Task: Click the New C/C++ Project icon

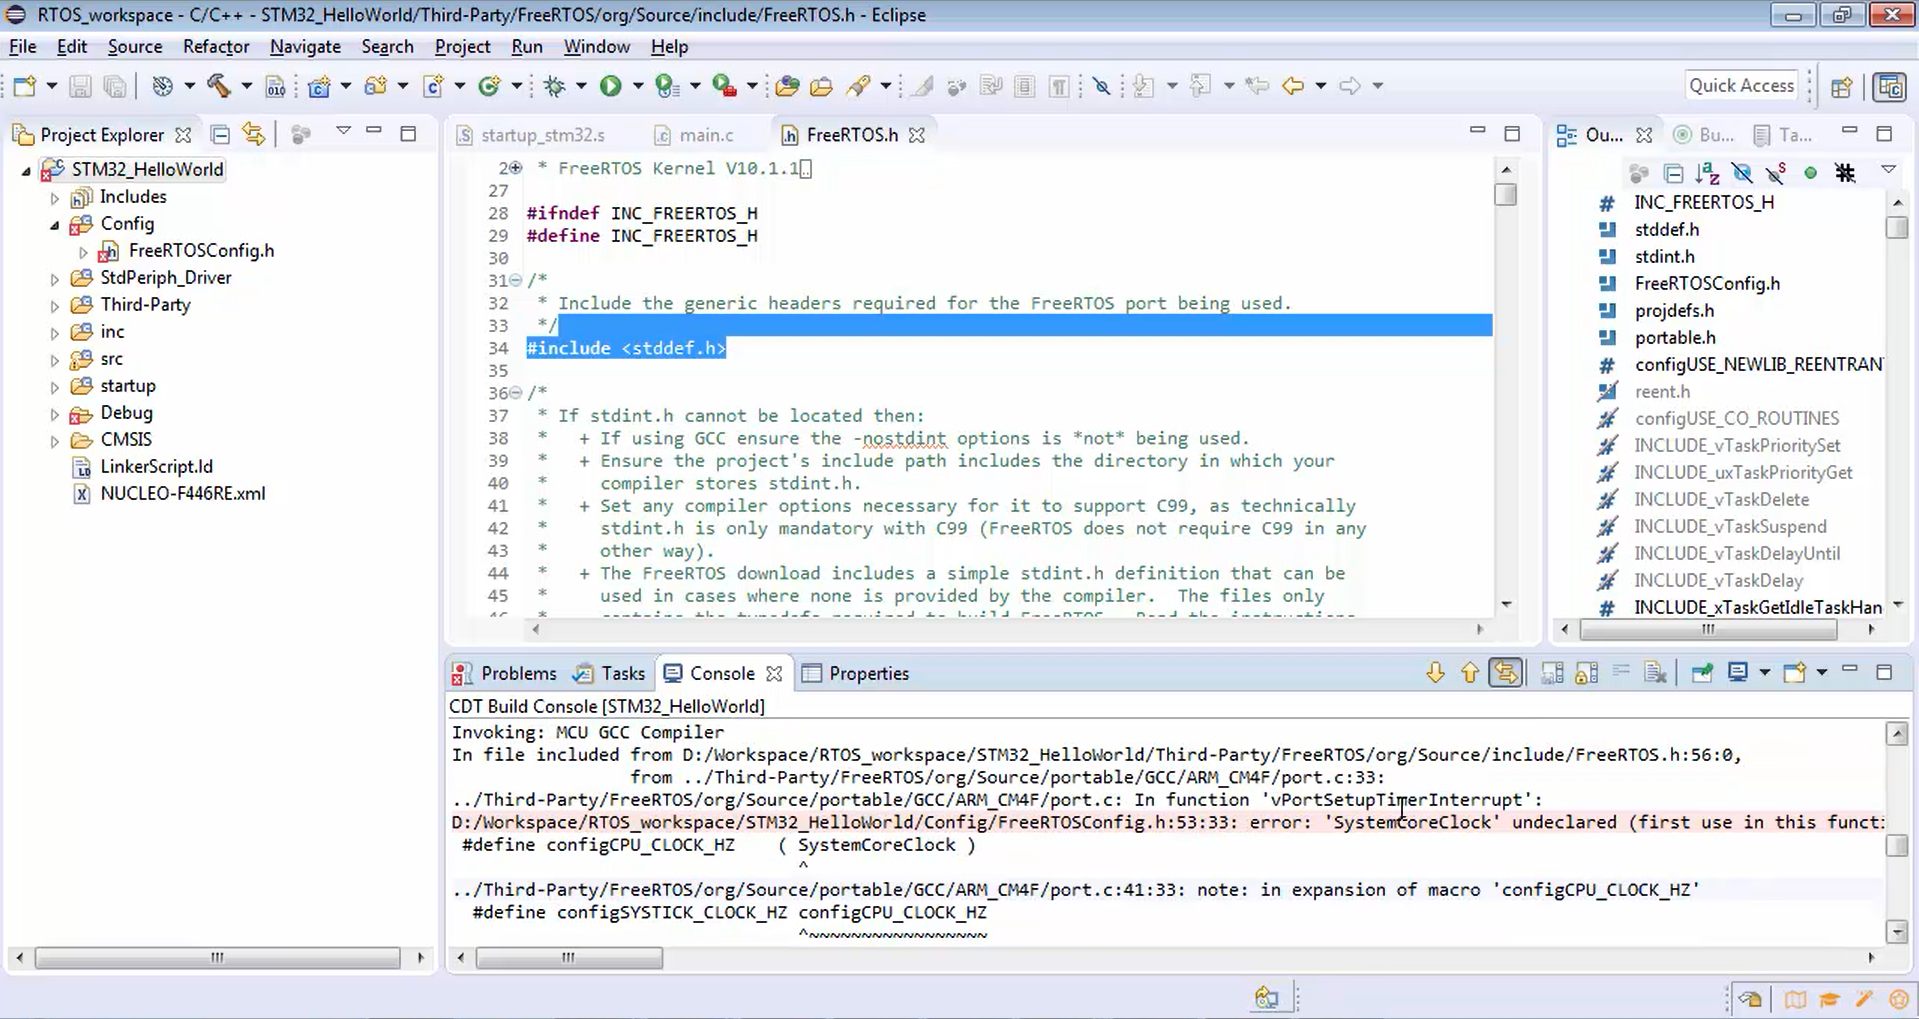Action: 319,86
